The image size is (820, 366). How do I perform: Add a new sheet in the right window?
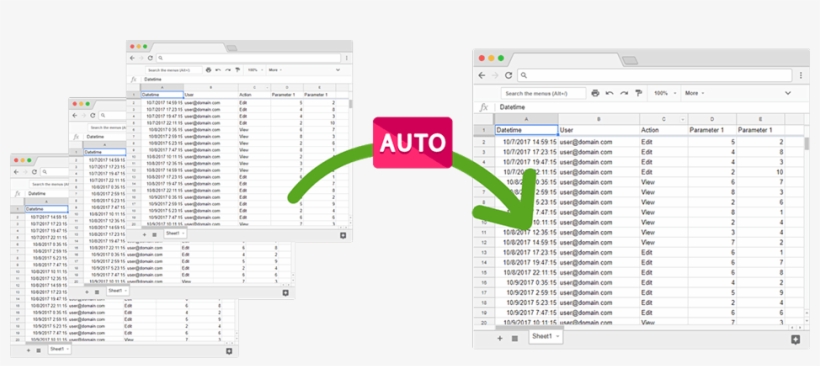(x=499, y=338)
